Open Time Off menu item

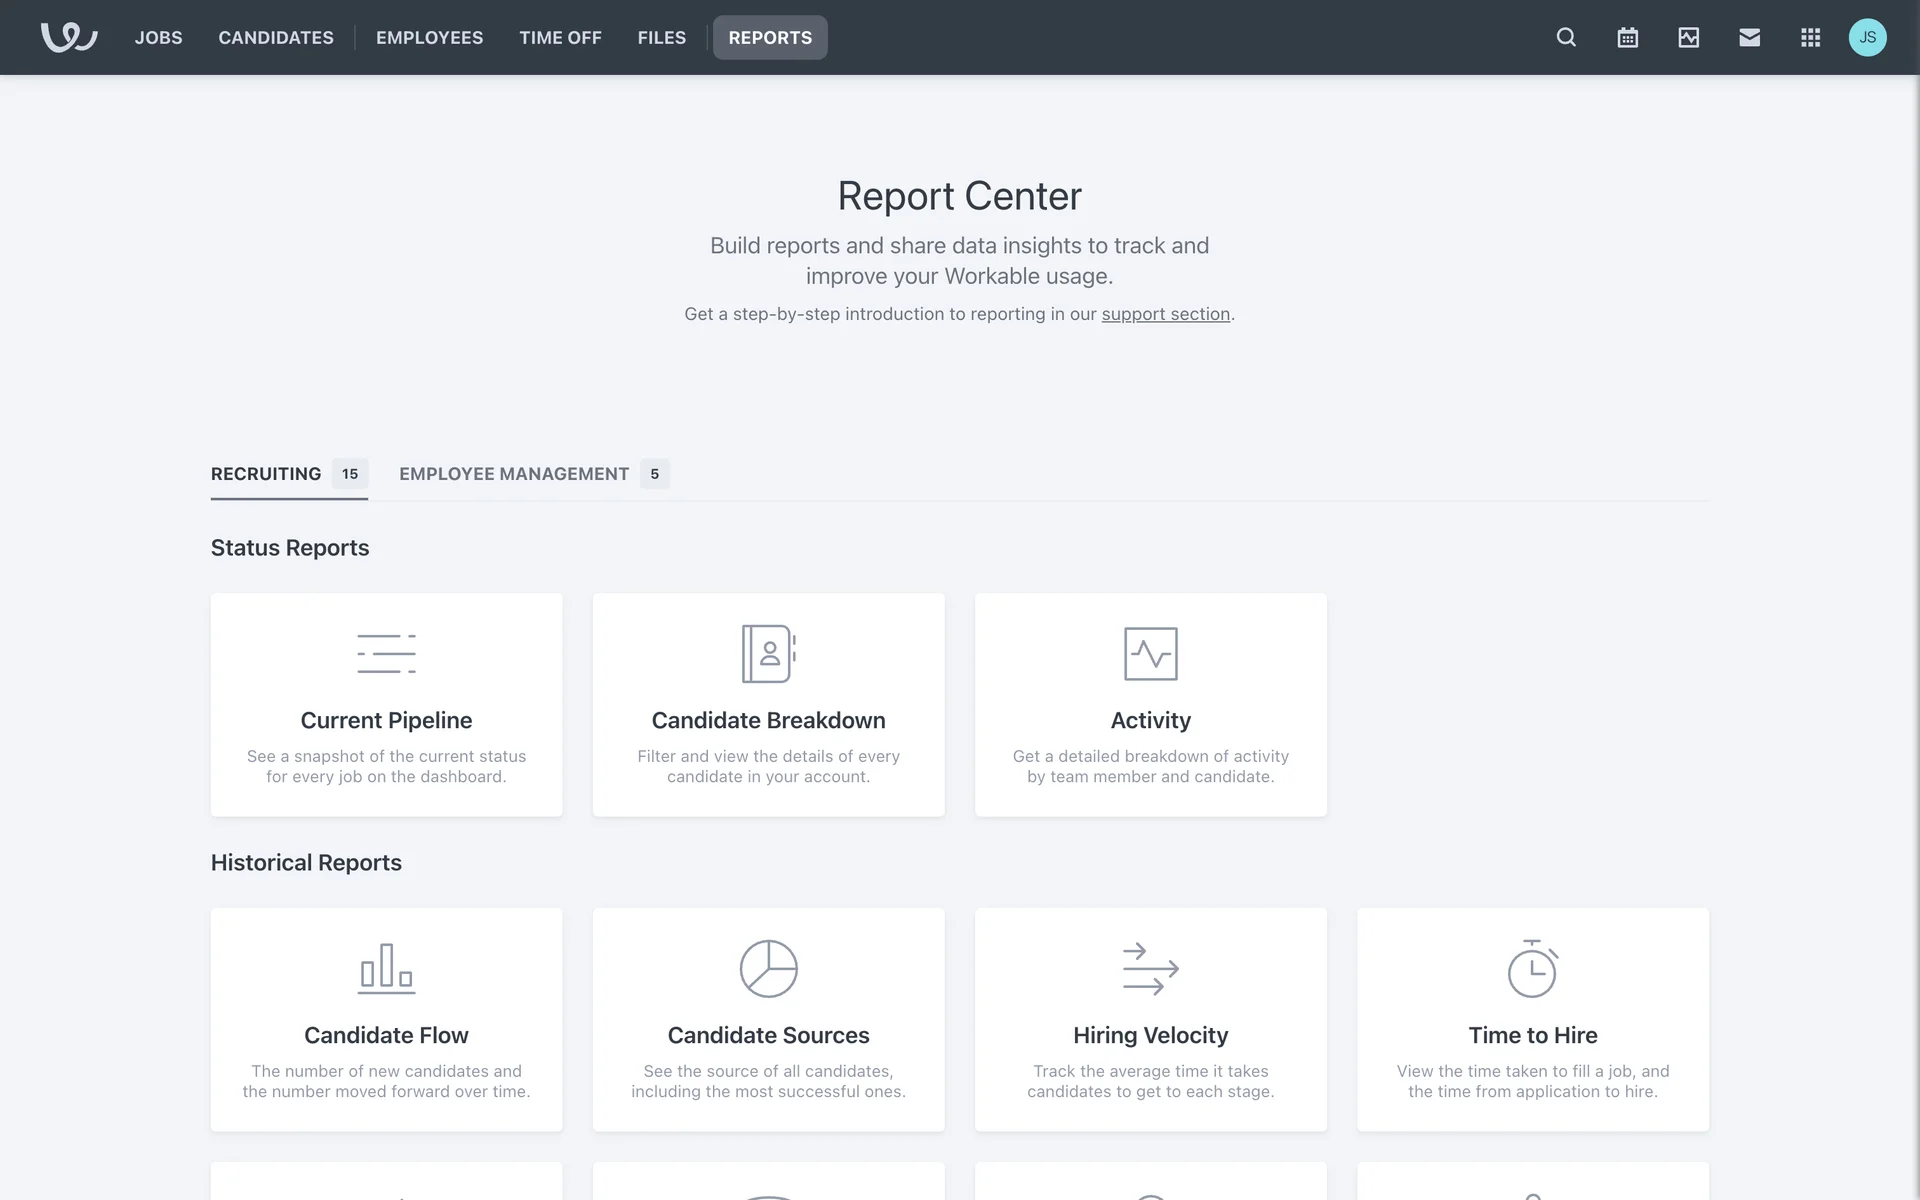point(560,37)
